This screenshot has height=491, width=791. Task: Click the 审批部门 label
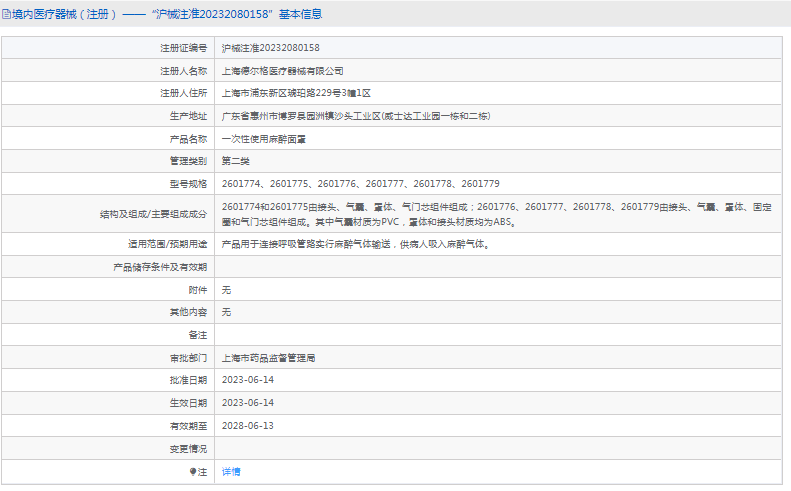(x=188, y=358)
